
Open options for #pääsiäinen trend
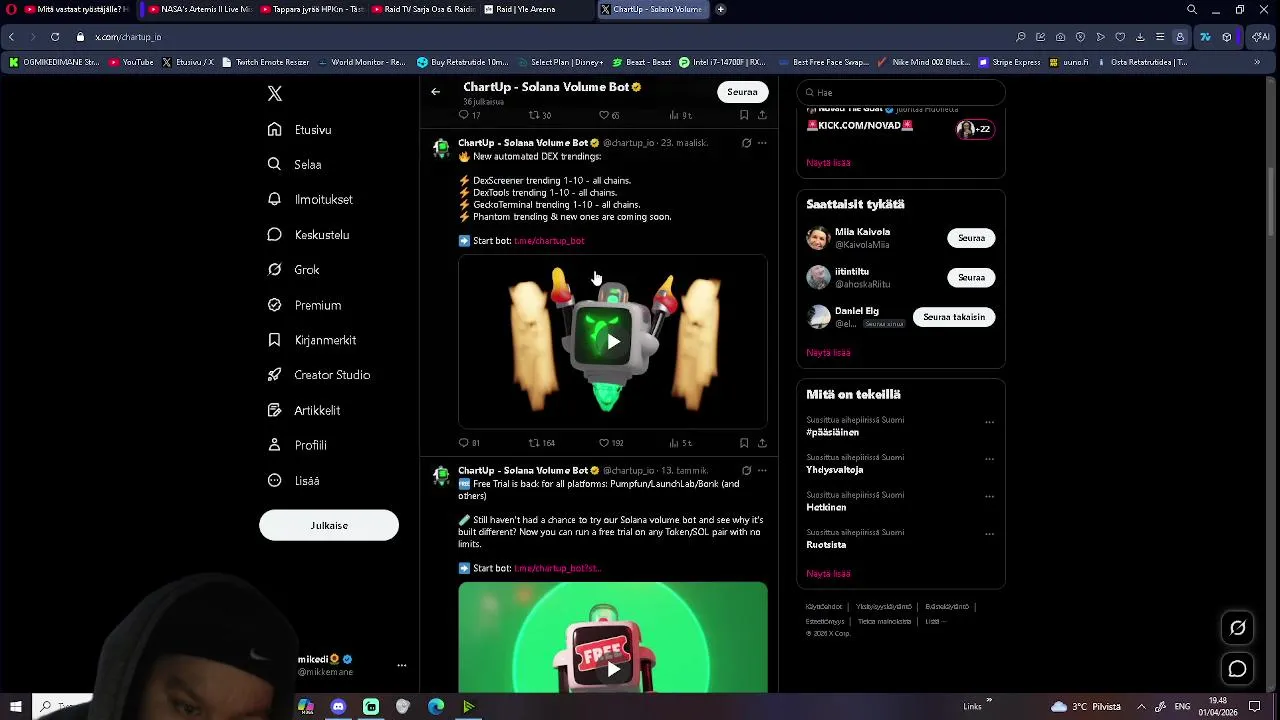[x=989, y=422]
